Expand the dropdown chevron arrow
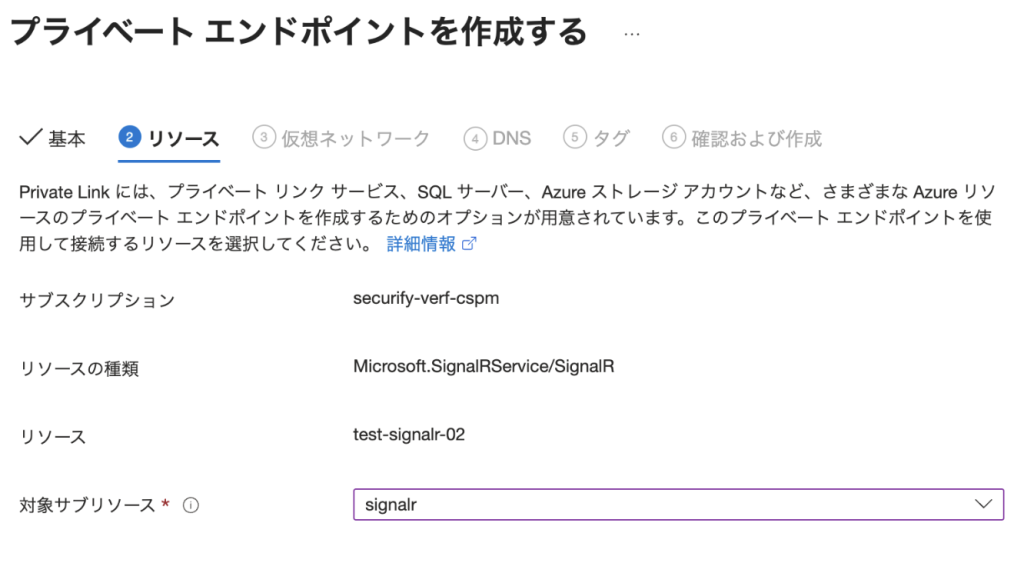 click(982, 504)
